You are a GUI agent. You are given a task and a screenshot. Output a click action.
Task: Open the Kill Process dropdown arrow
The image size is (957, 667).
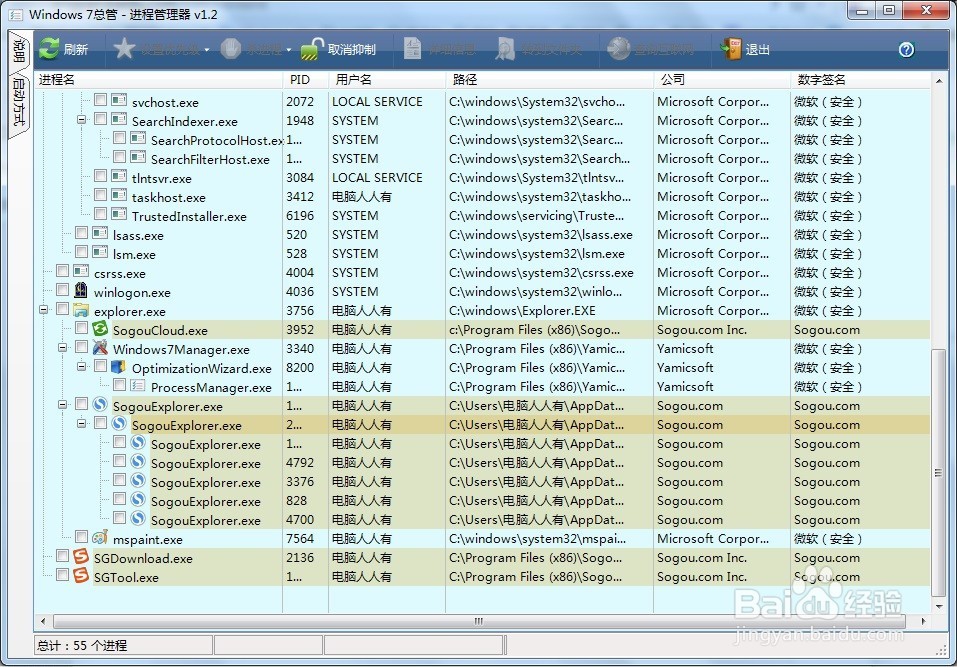click(x=289, y=49)
